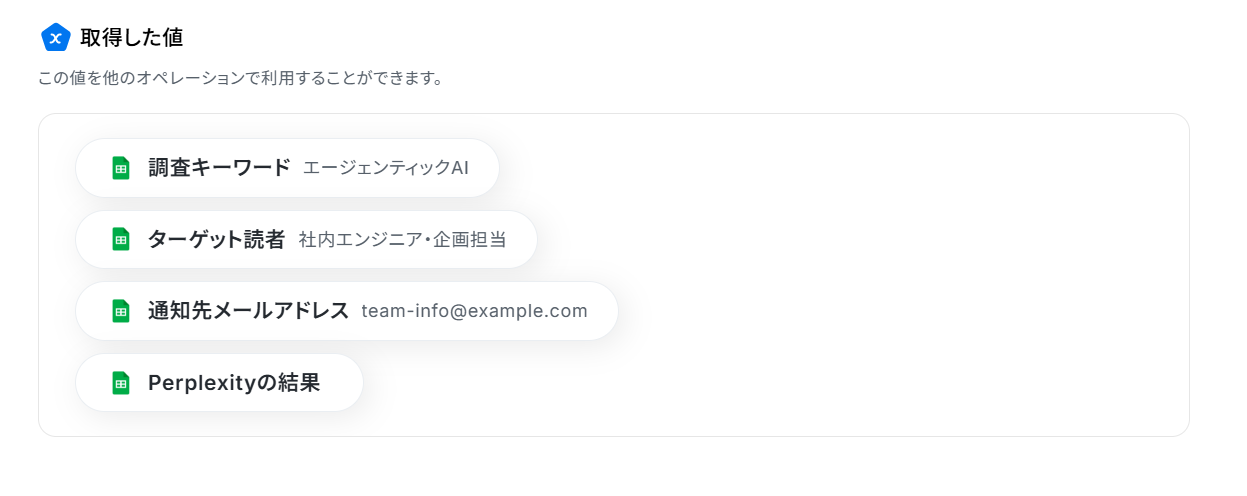Select the 調査キーワード label text
This screenshot has width=1247, height=496.
[219, 168]
